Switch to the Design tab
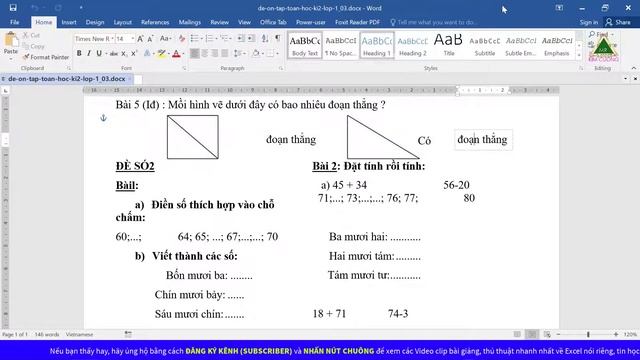The image size is (640, 360). pos(95,22)
